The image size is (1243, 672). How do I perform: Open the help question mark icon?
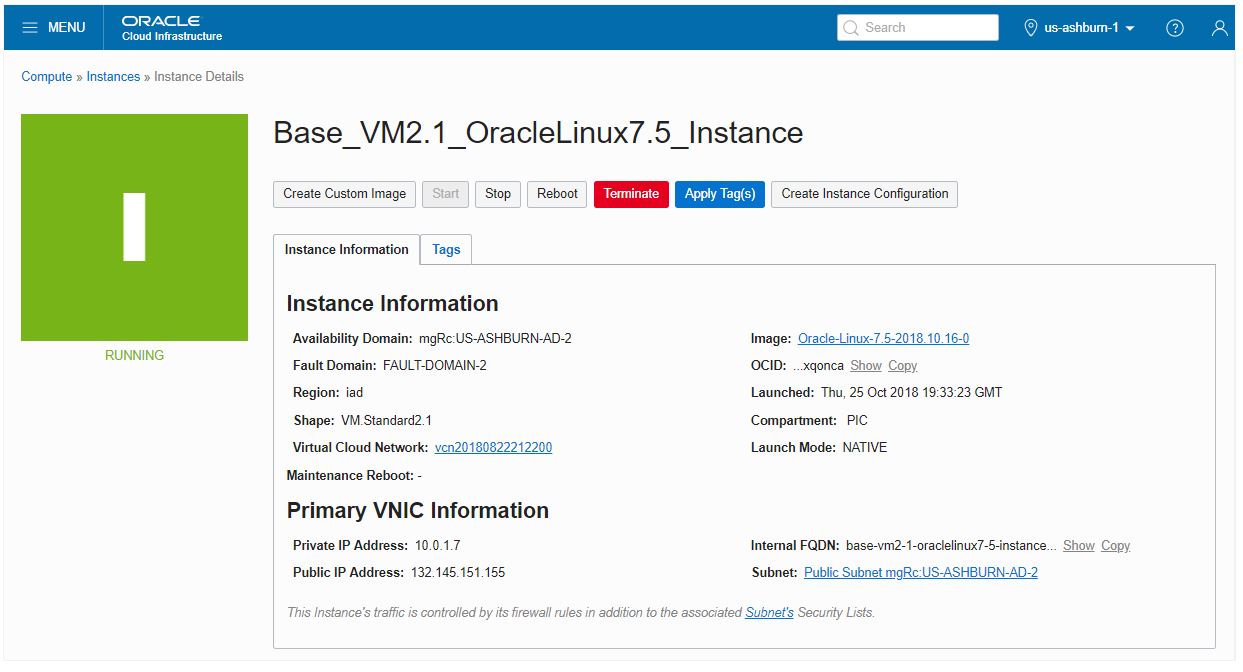pyautogui.click(x=1174, y=27)
